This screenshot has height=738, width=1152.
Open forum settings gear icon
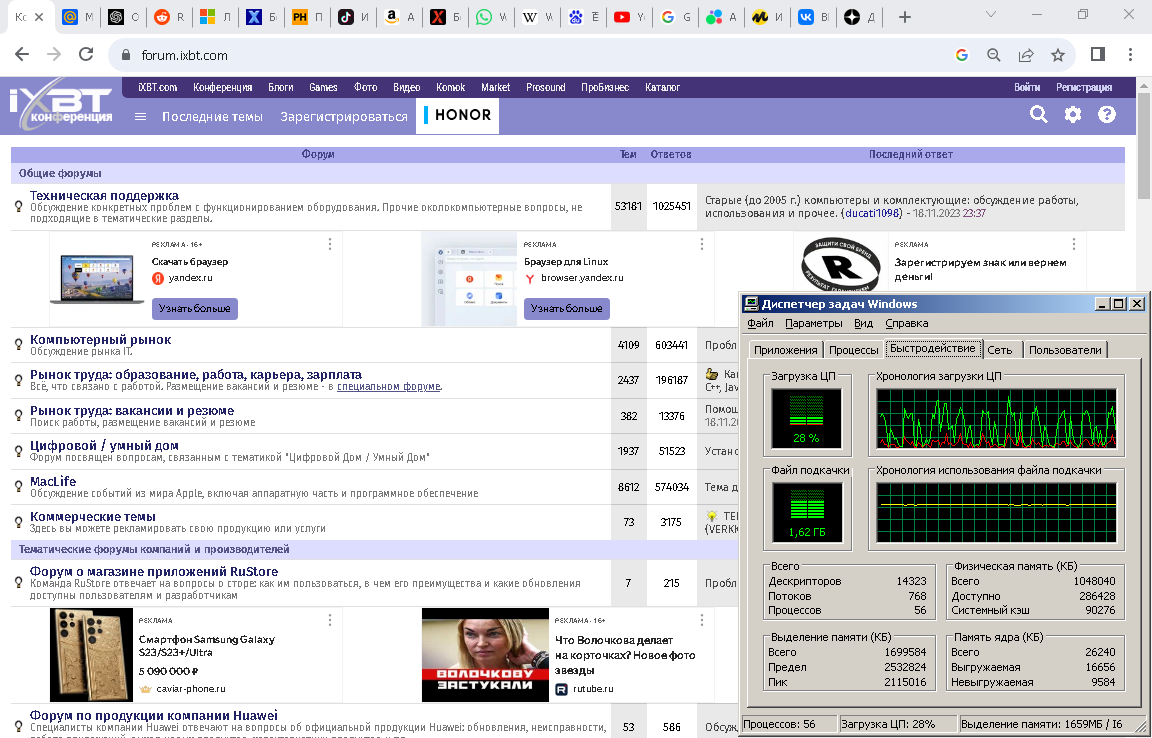(1073, 115)
